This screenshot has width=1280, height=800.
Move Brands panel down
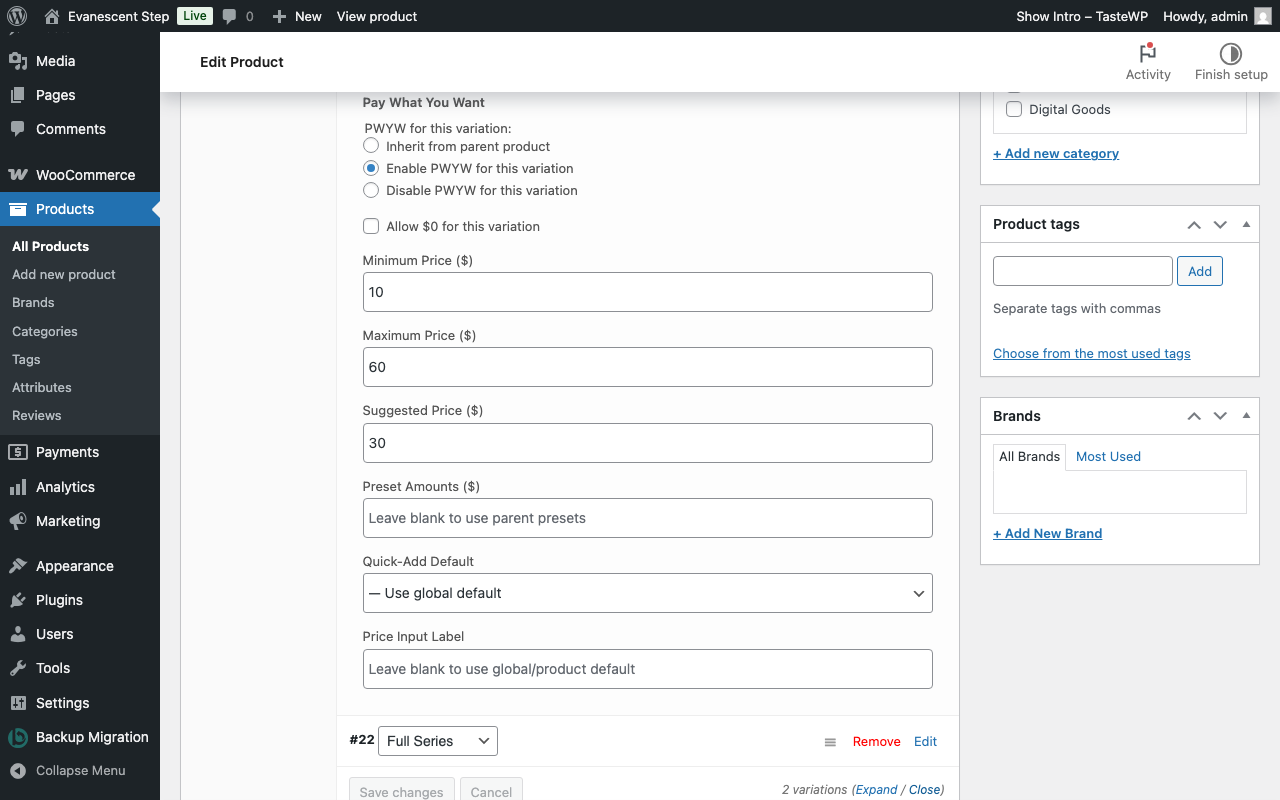click(1220, 416)
